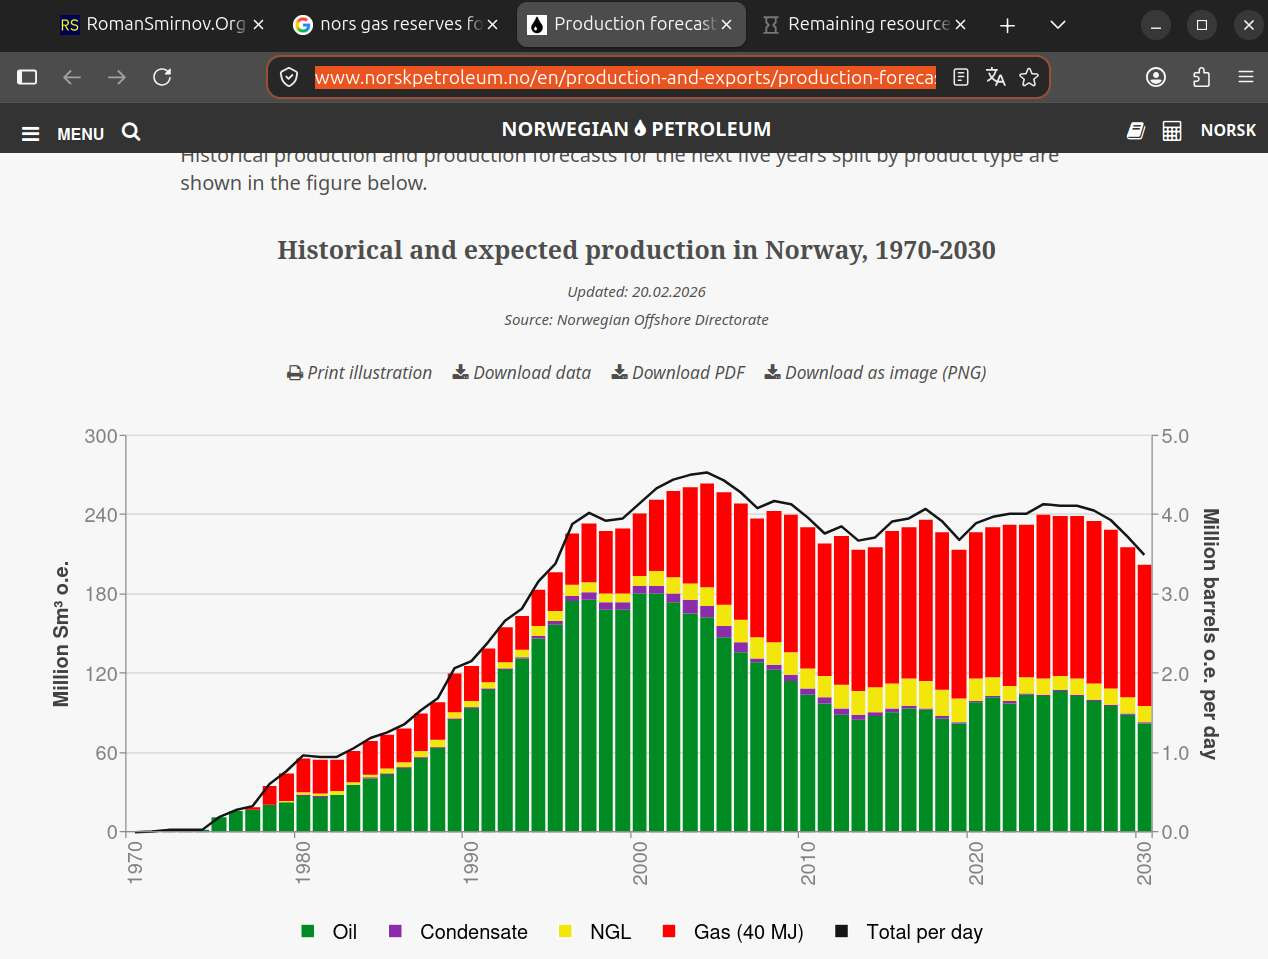
Task: Click the yellow NGL legend swatch
Action: [x=565, y=931]
